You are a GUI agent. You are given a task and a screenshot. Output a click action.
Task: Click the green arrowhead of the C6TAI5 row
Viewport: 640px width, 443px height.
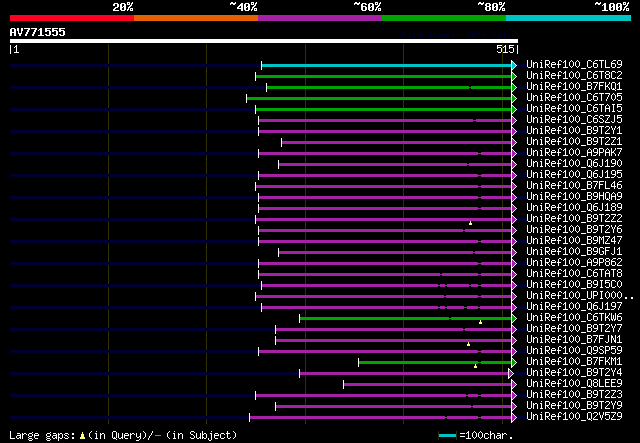click(514, 109)
